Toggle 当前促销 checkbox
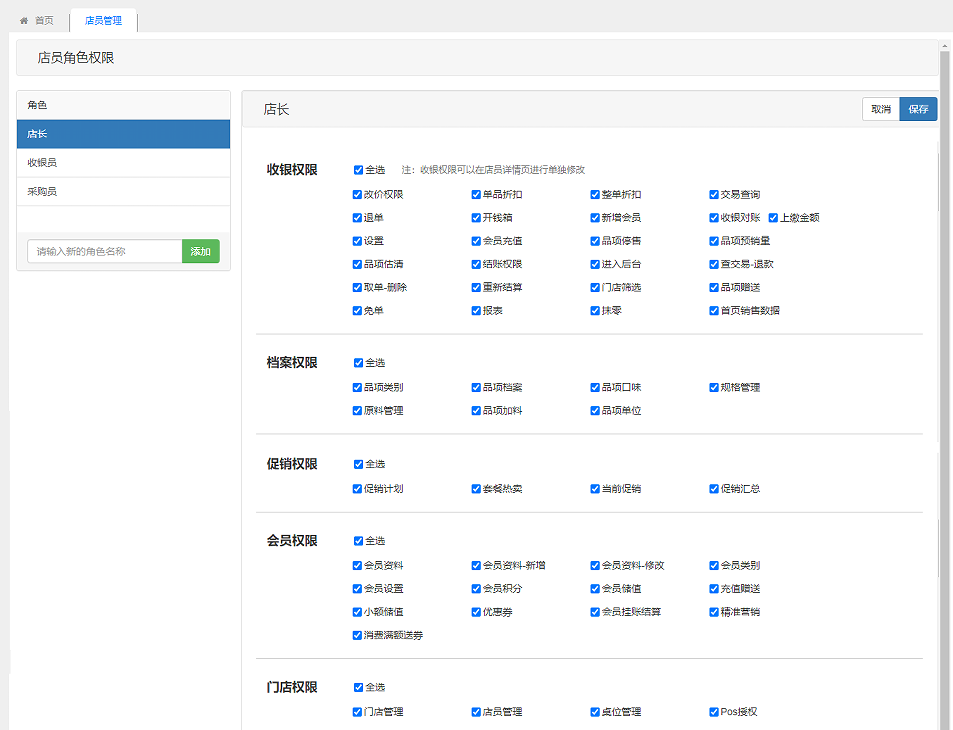The width and height of the screenshot is (953, 730). pyautogui.click(x=595, y=489)
